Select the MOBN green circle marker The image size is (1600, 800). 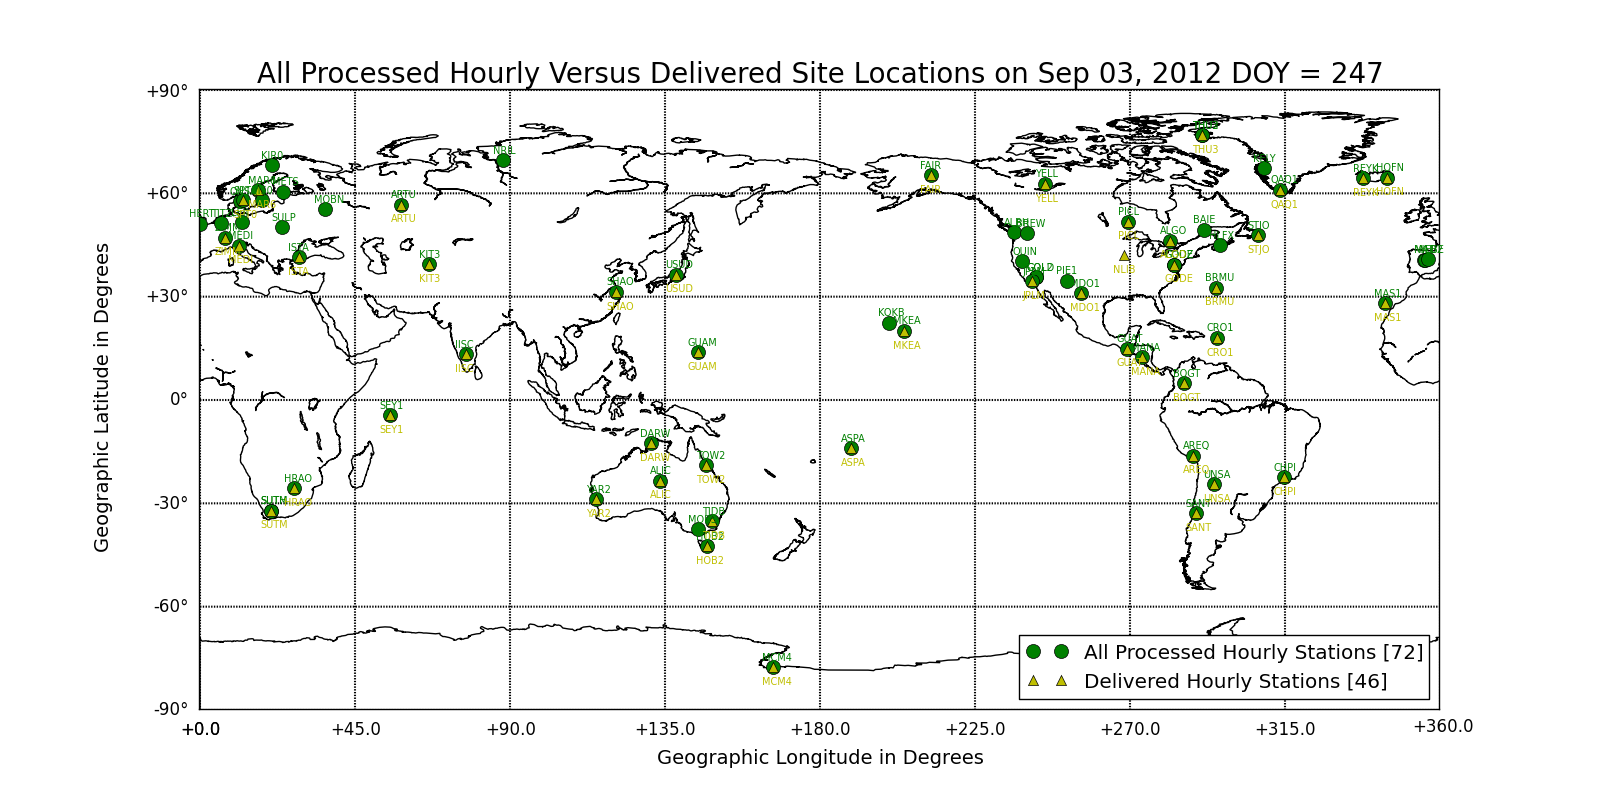(x=325, y=210)
